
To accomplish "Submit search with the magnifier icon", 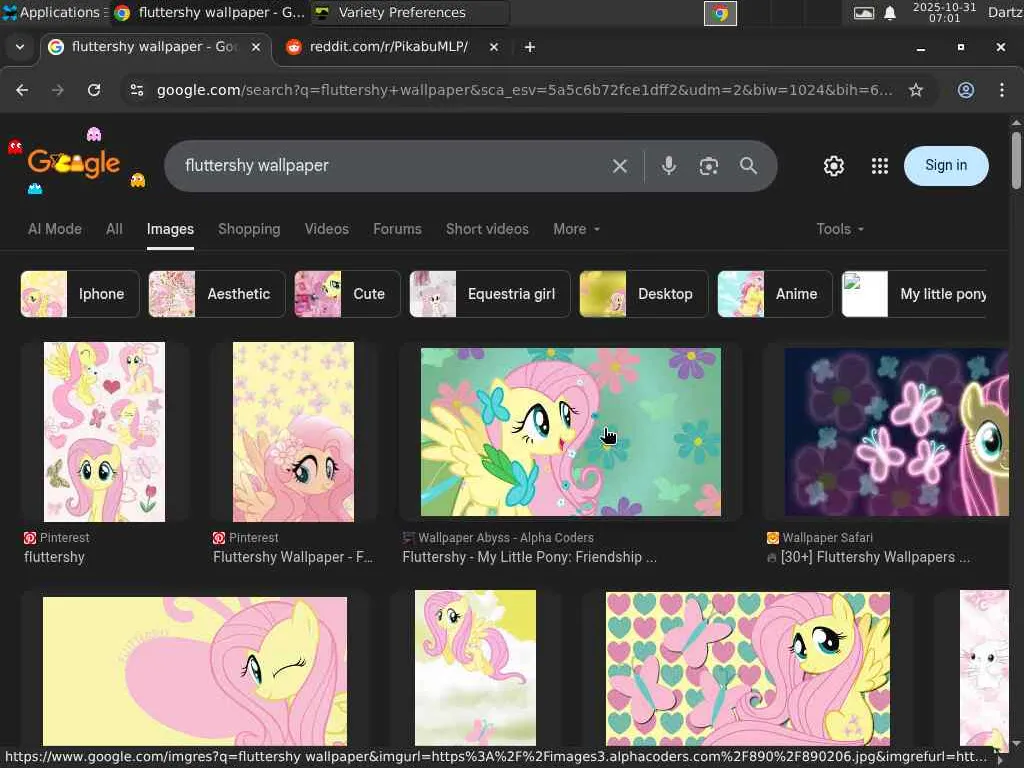I will click(748, 166).
